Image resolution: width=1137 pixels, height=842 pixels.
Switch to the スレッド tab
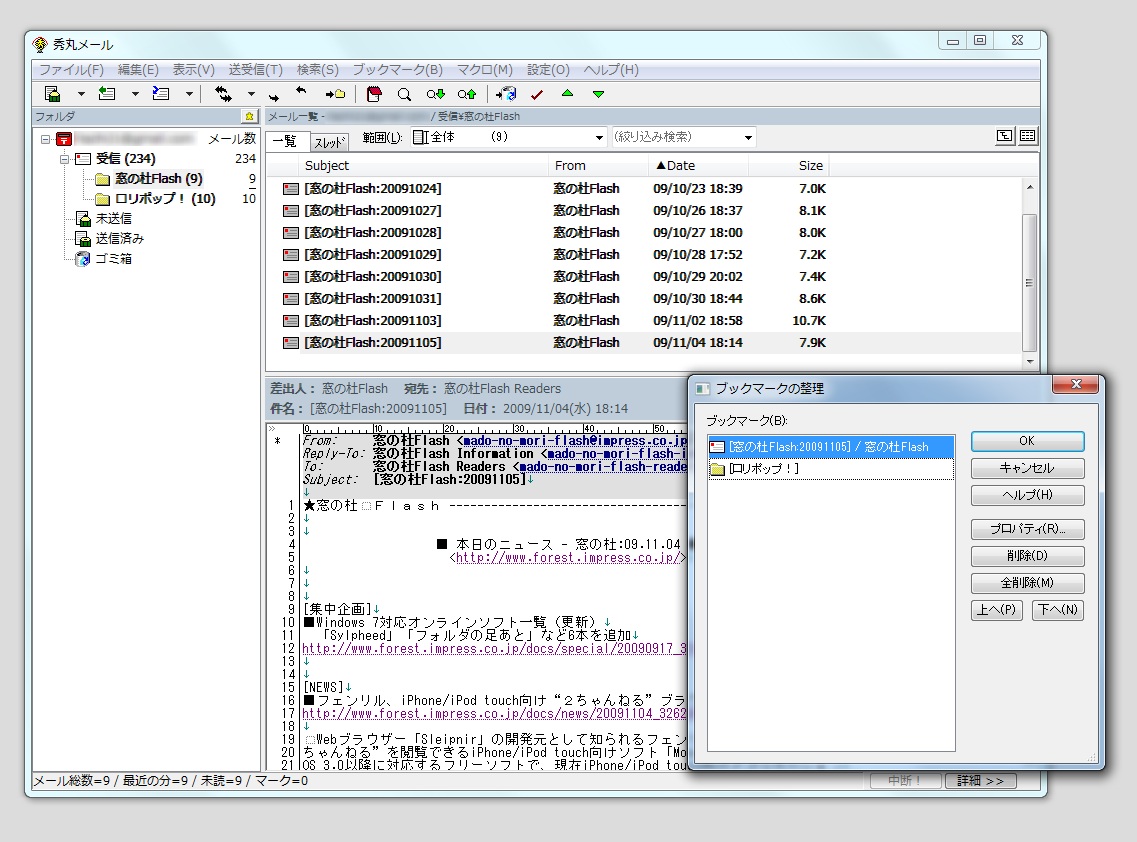(330, 142)
